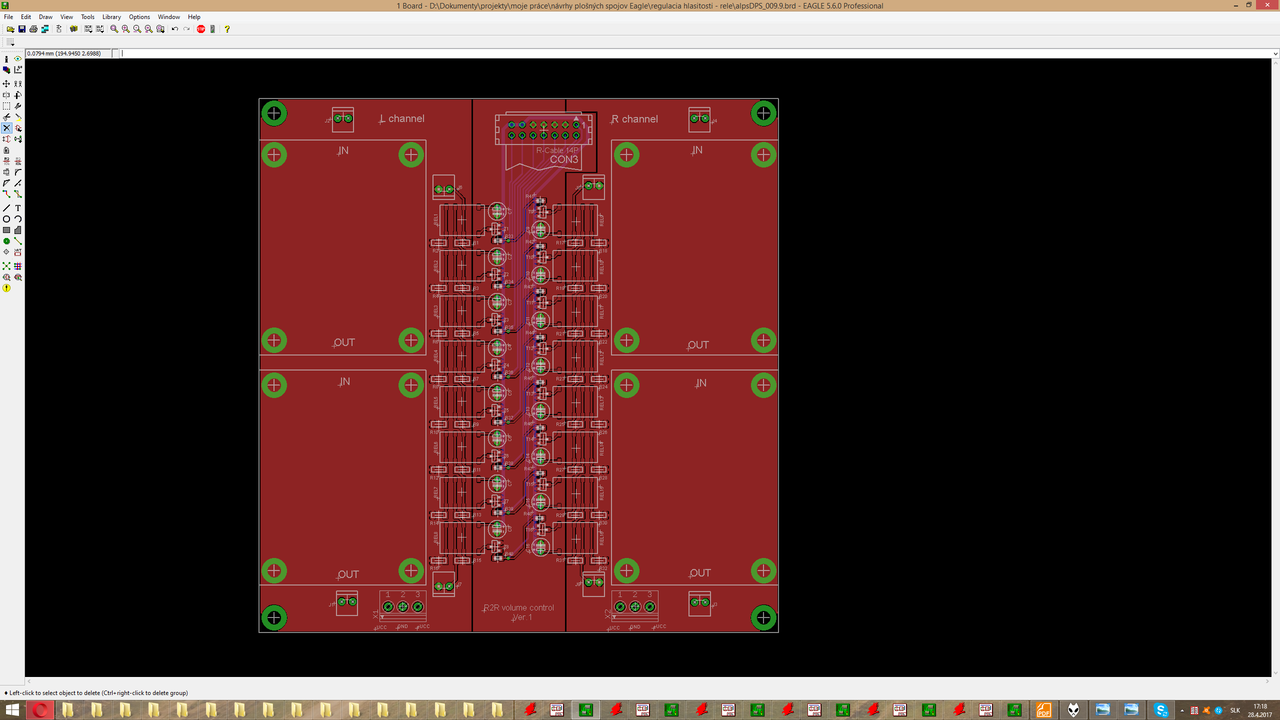
Task: Pick the Text tool
Action: tap(18, 208)
